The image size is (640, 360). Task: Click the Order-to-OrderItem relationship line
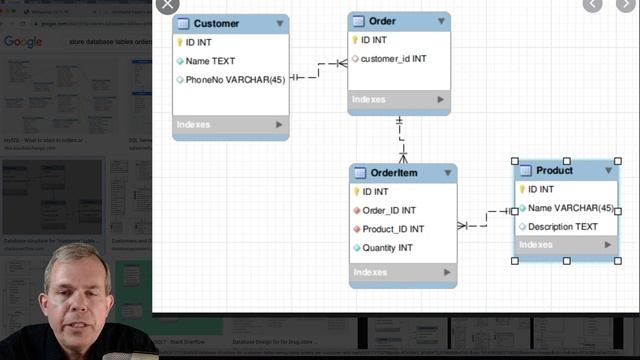coord(401,140)
